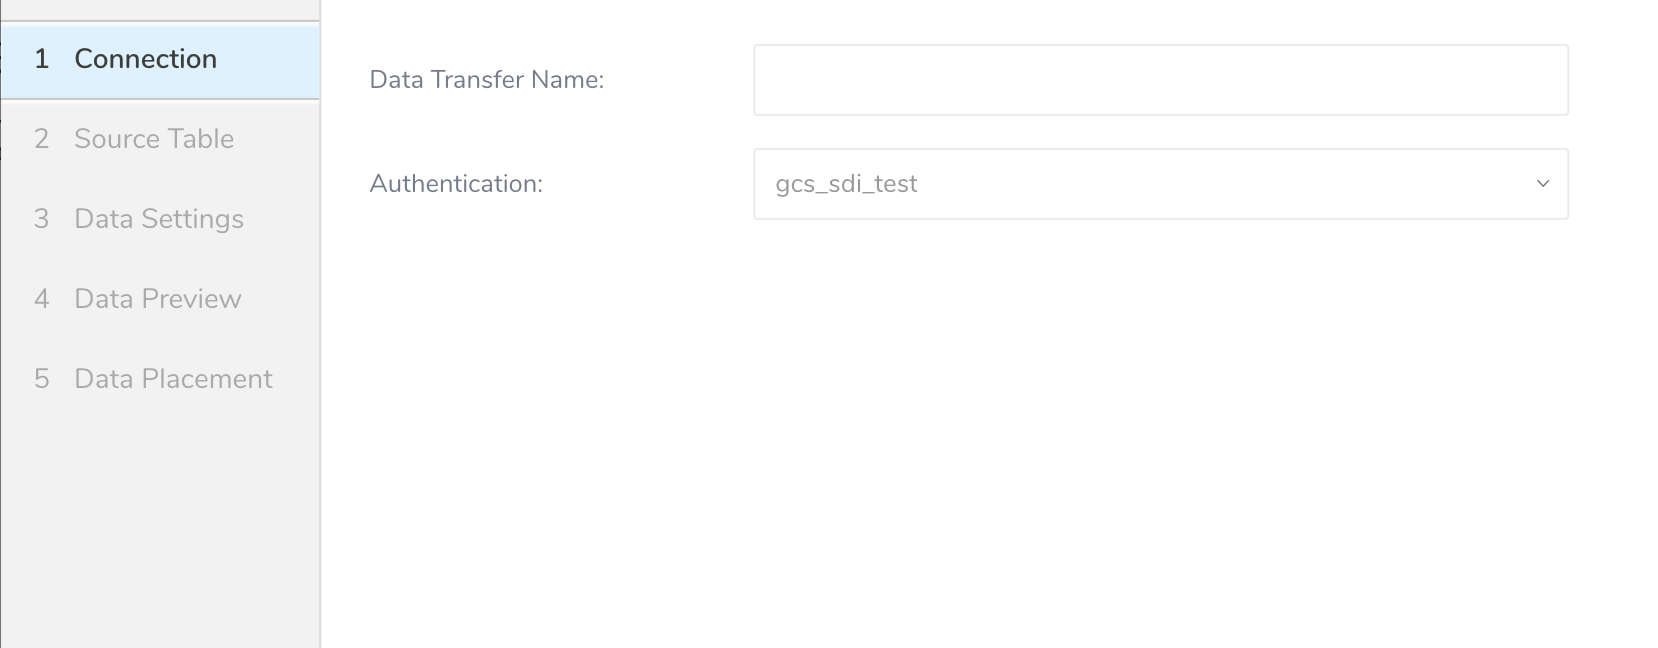Click the Authentication field label

(x=456, y=184)
